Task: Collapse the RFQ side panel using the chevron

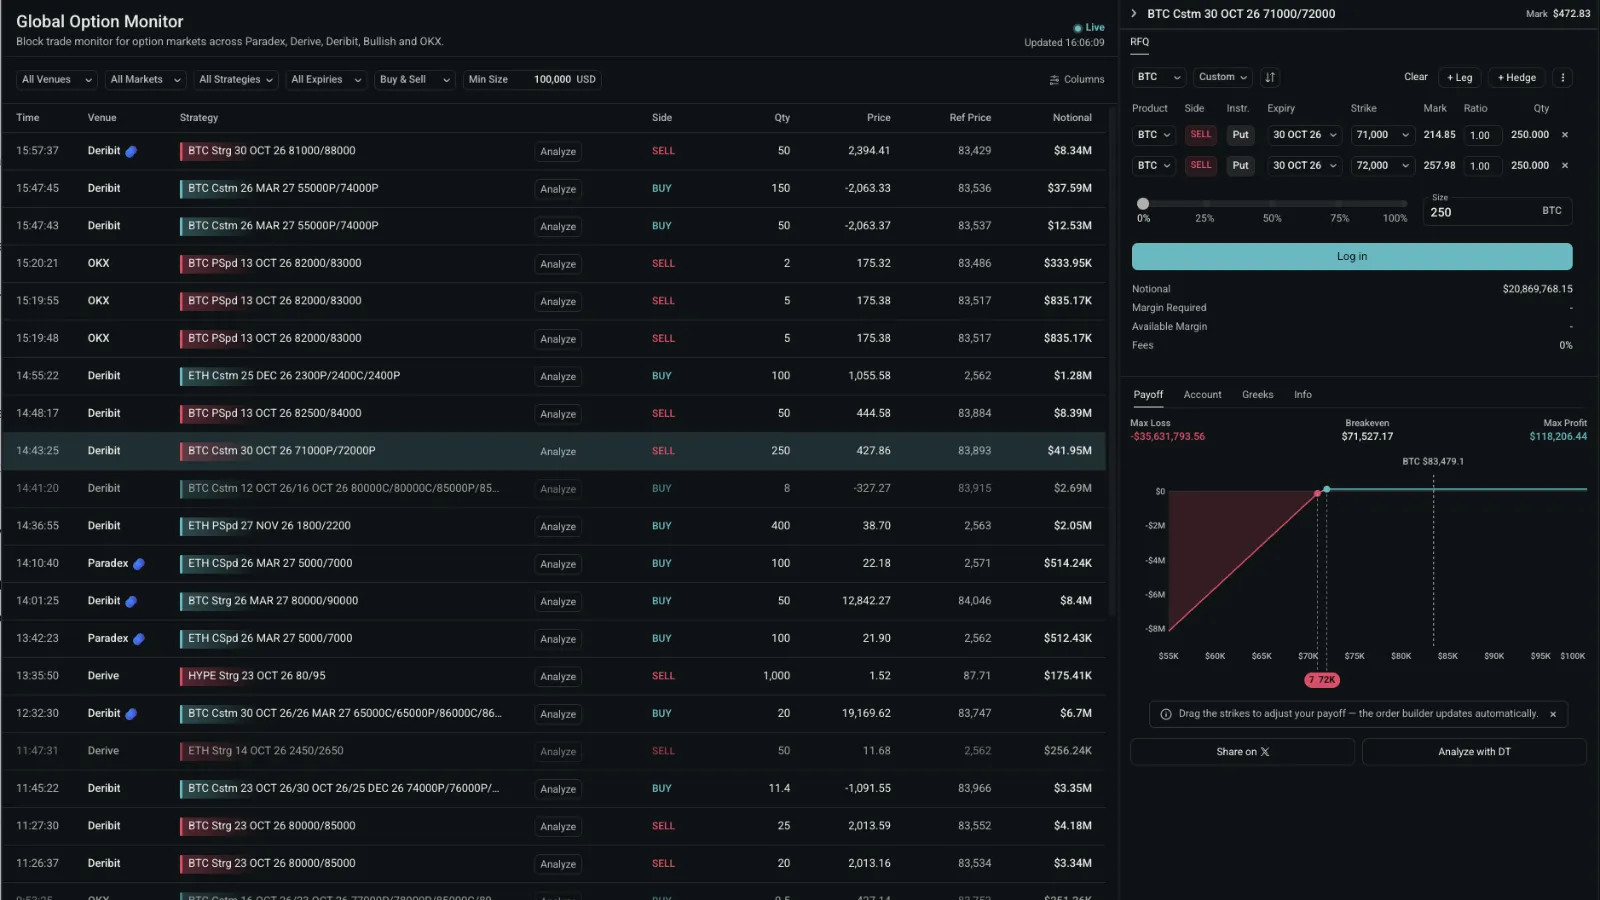Action: pyautogui.click(x=1134, y=14)
